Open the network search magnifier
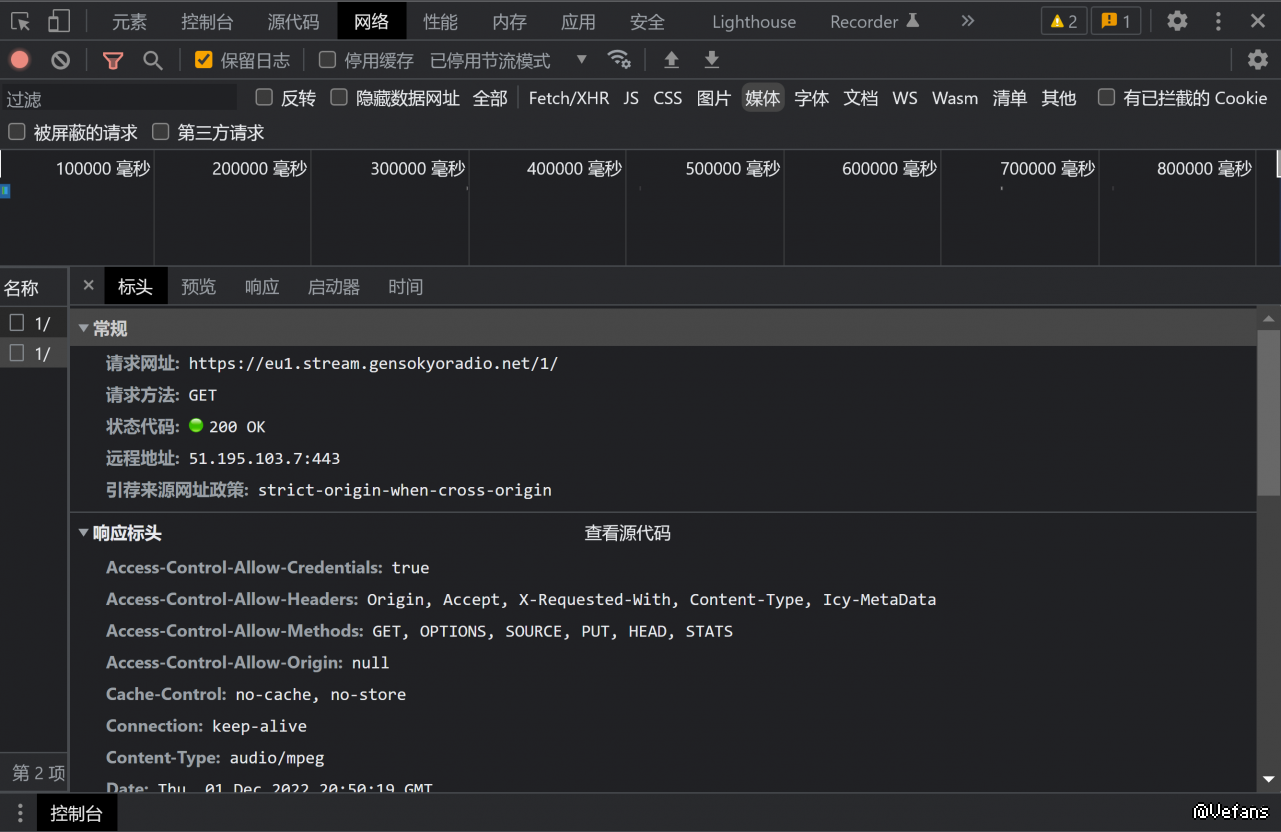 153,60
